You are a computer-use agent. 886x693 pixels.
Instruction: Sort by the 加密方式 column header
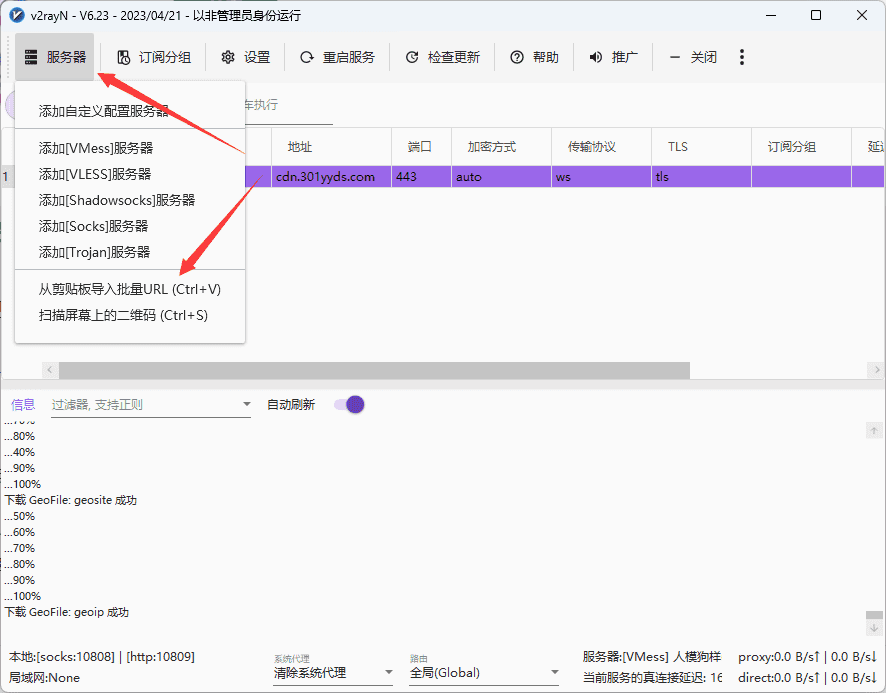(502, 147)
